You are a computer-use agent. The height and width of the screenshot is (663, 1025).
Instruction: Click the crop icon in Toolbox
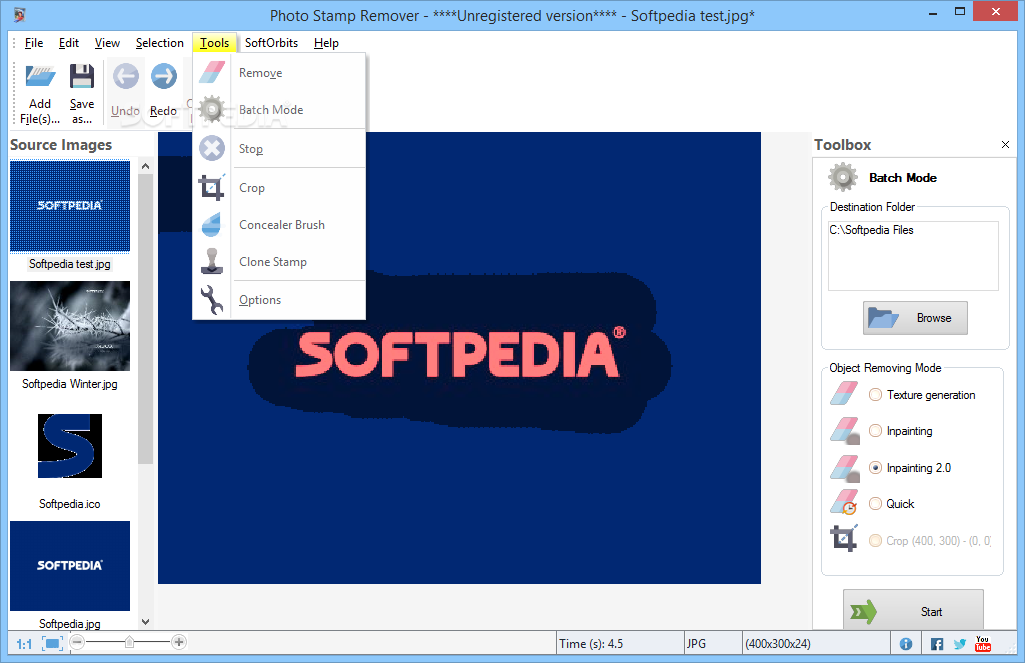[844, 539]
